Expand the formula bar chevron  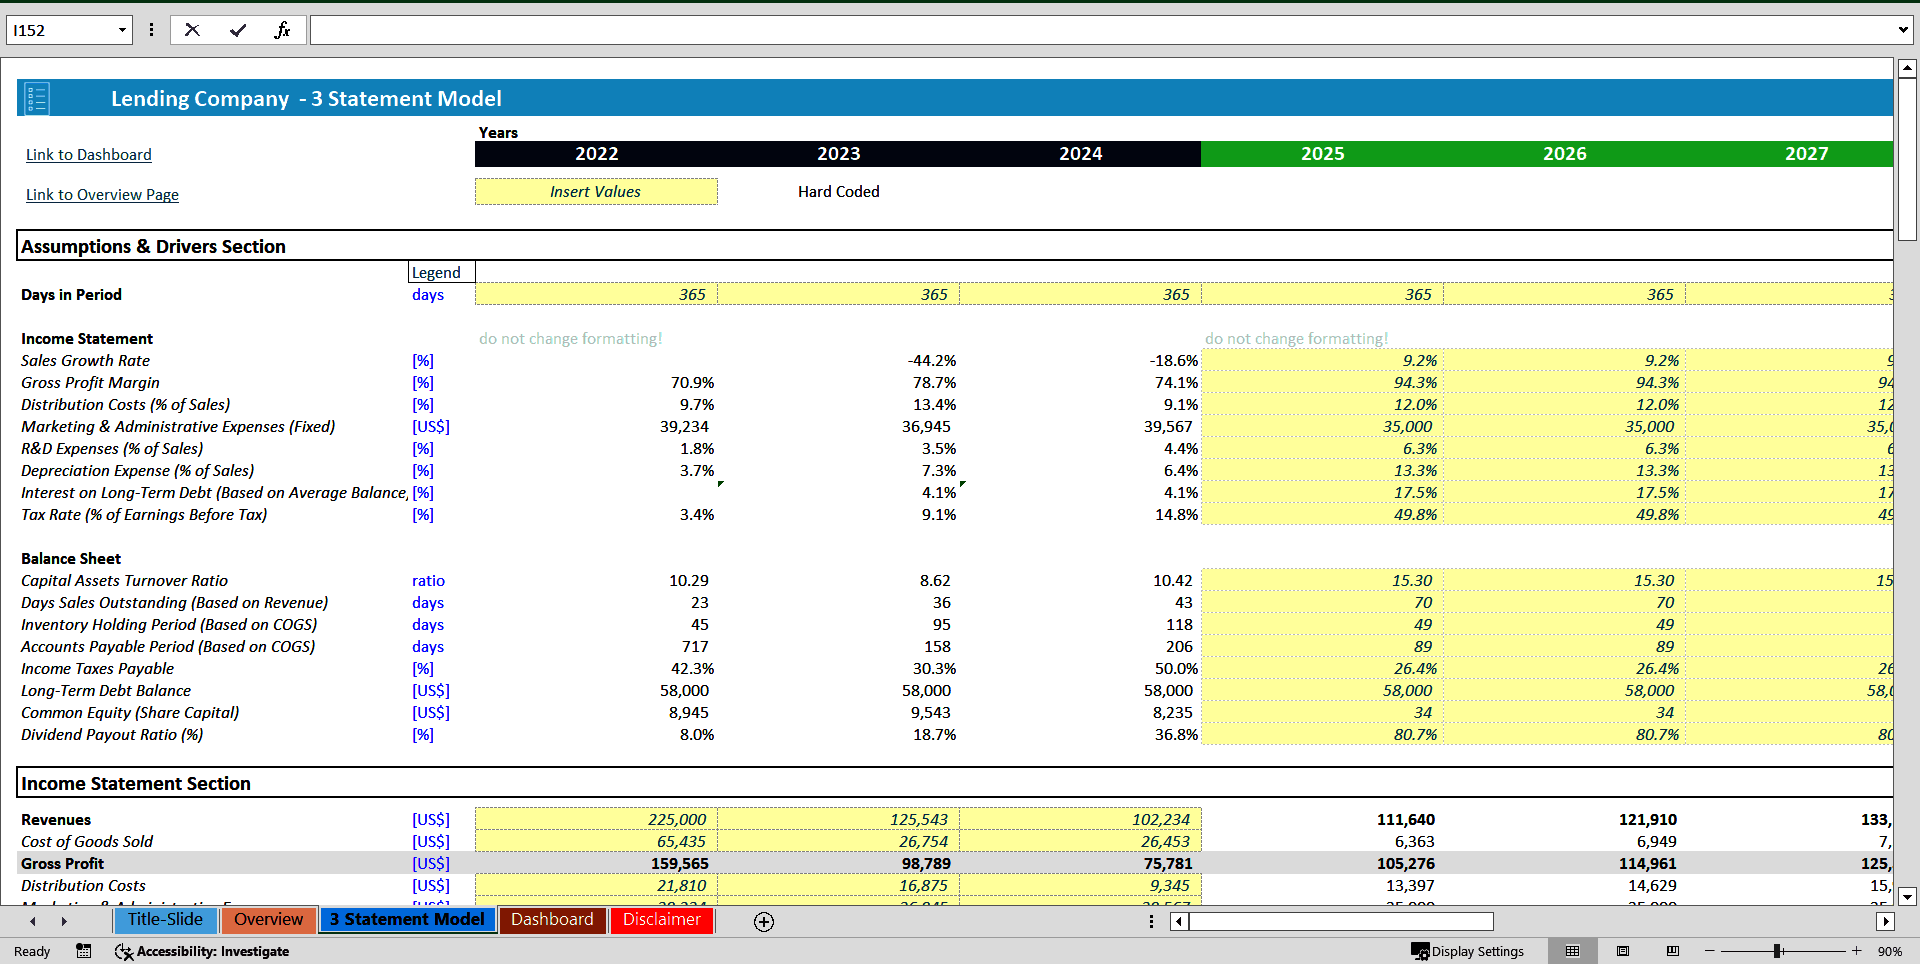[1903, 30]
